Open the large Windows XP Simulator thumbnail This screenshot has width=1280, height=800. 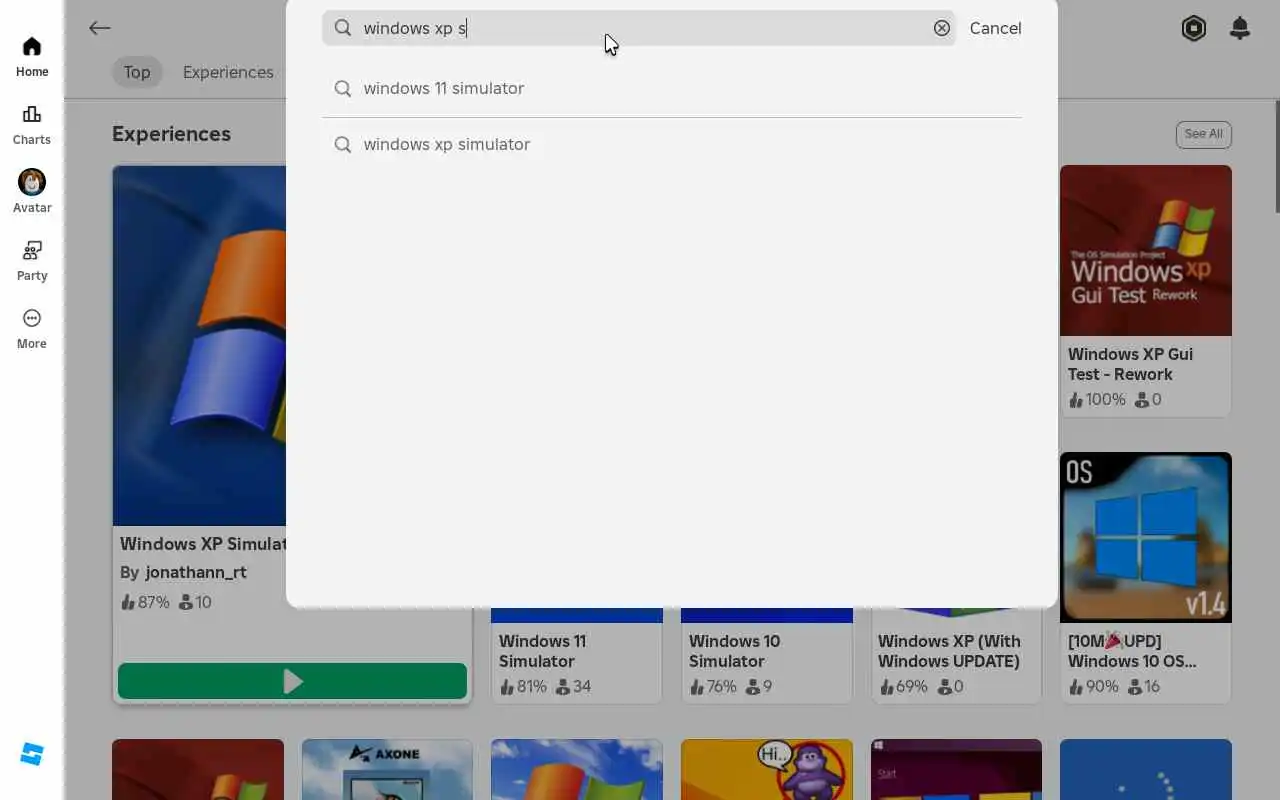tap(199, 345)
